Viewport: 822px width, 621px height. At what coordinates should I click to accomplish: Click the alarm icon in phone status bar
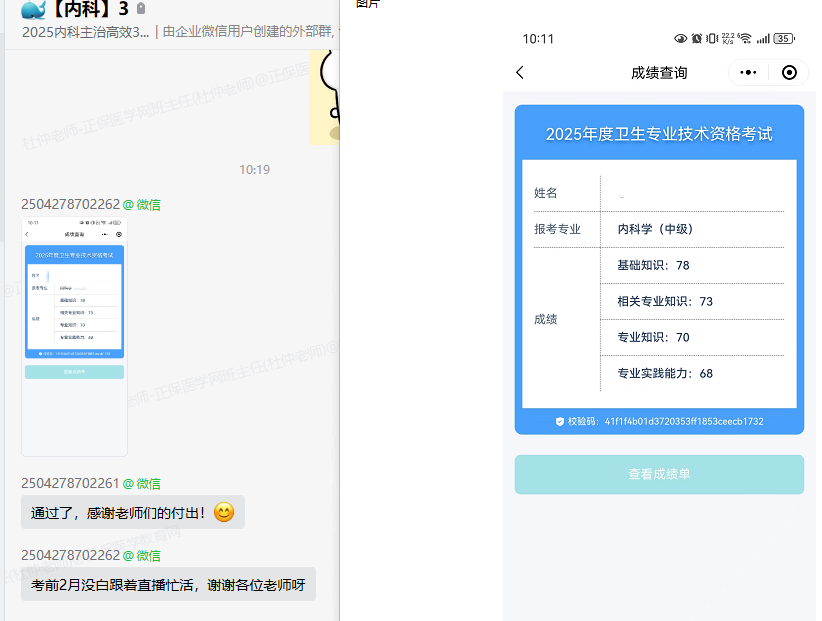[696, 39]
